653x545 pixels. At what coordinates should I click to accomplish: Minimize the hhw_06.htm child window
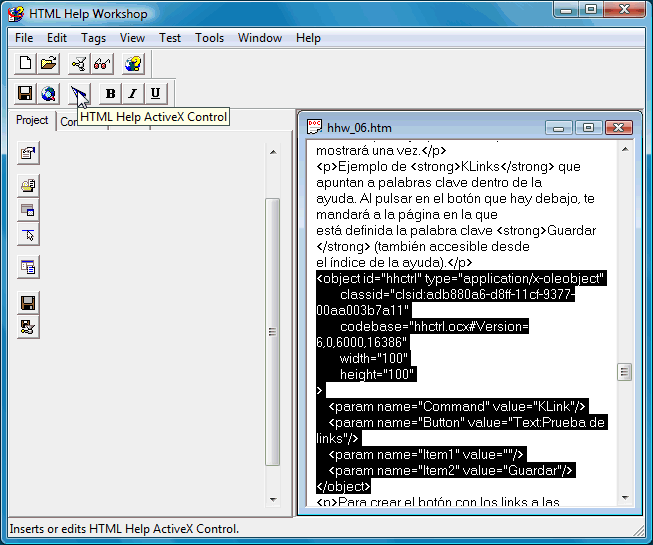point(558,127)
